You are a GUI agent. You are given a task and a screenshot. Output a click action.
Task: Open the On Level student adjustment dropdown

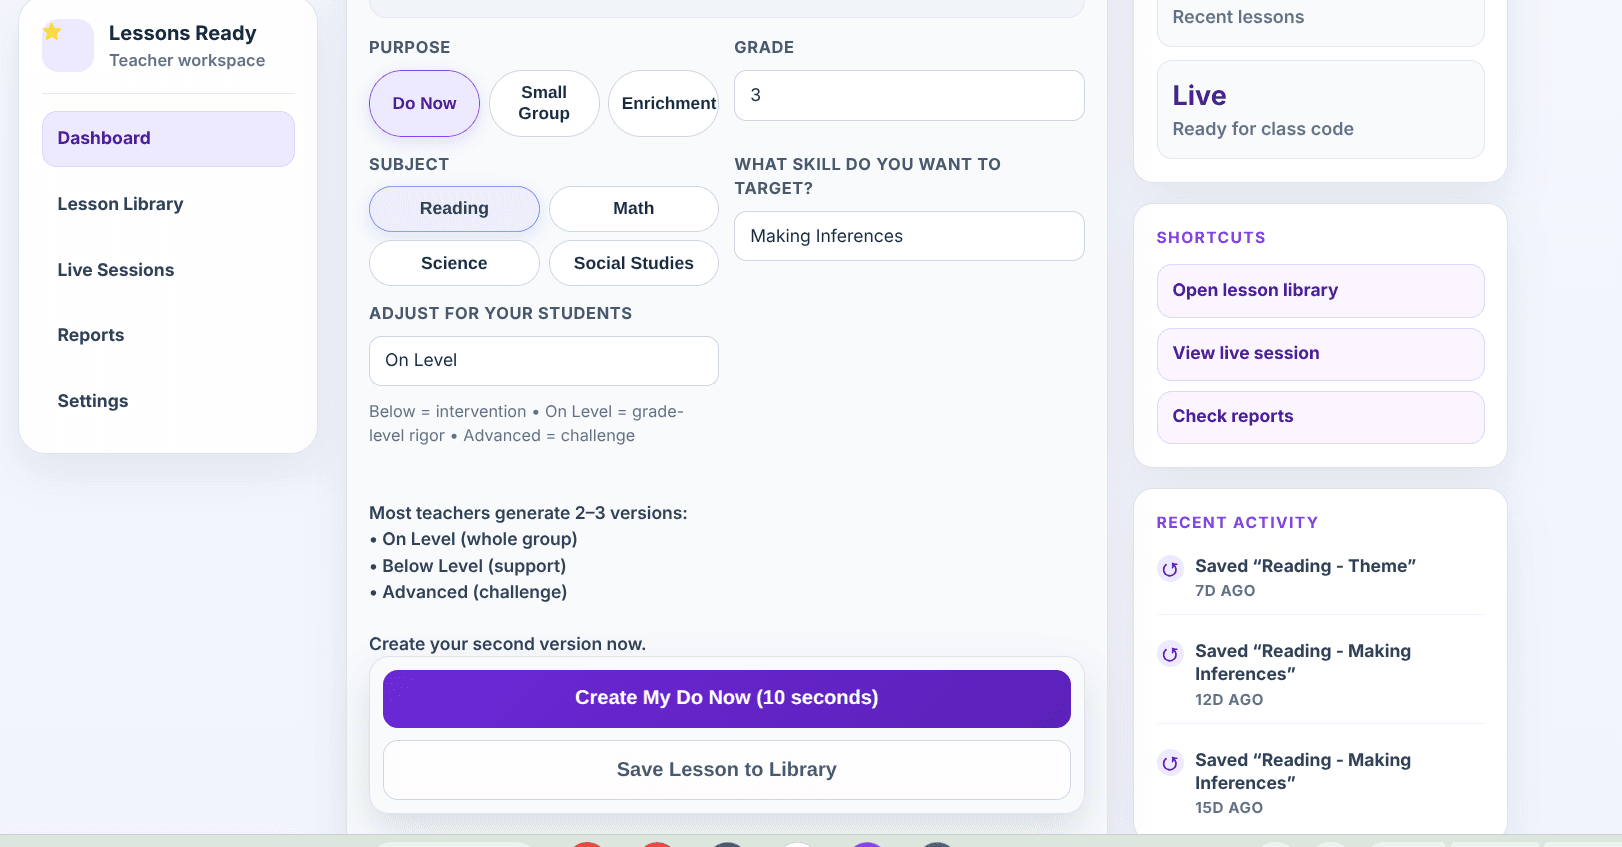pos(544,360)
